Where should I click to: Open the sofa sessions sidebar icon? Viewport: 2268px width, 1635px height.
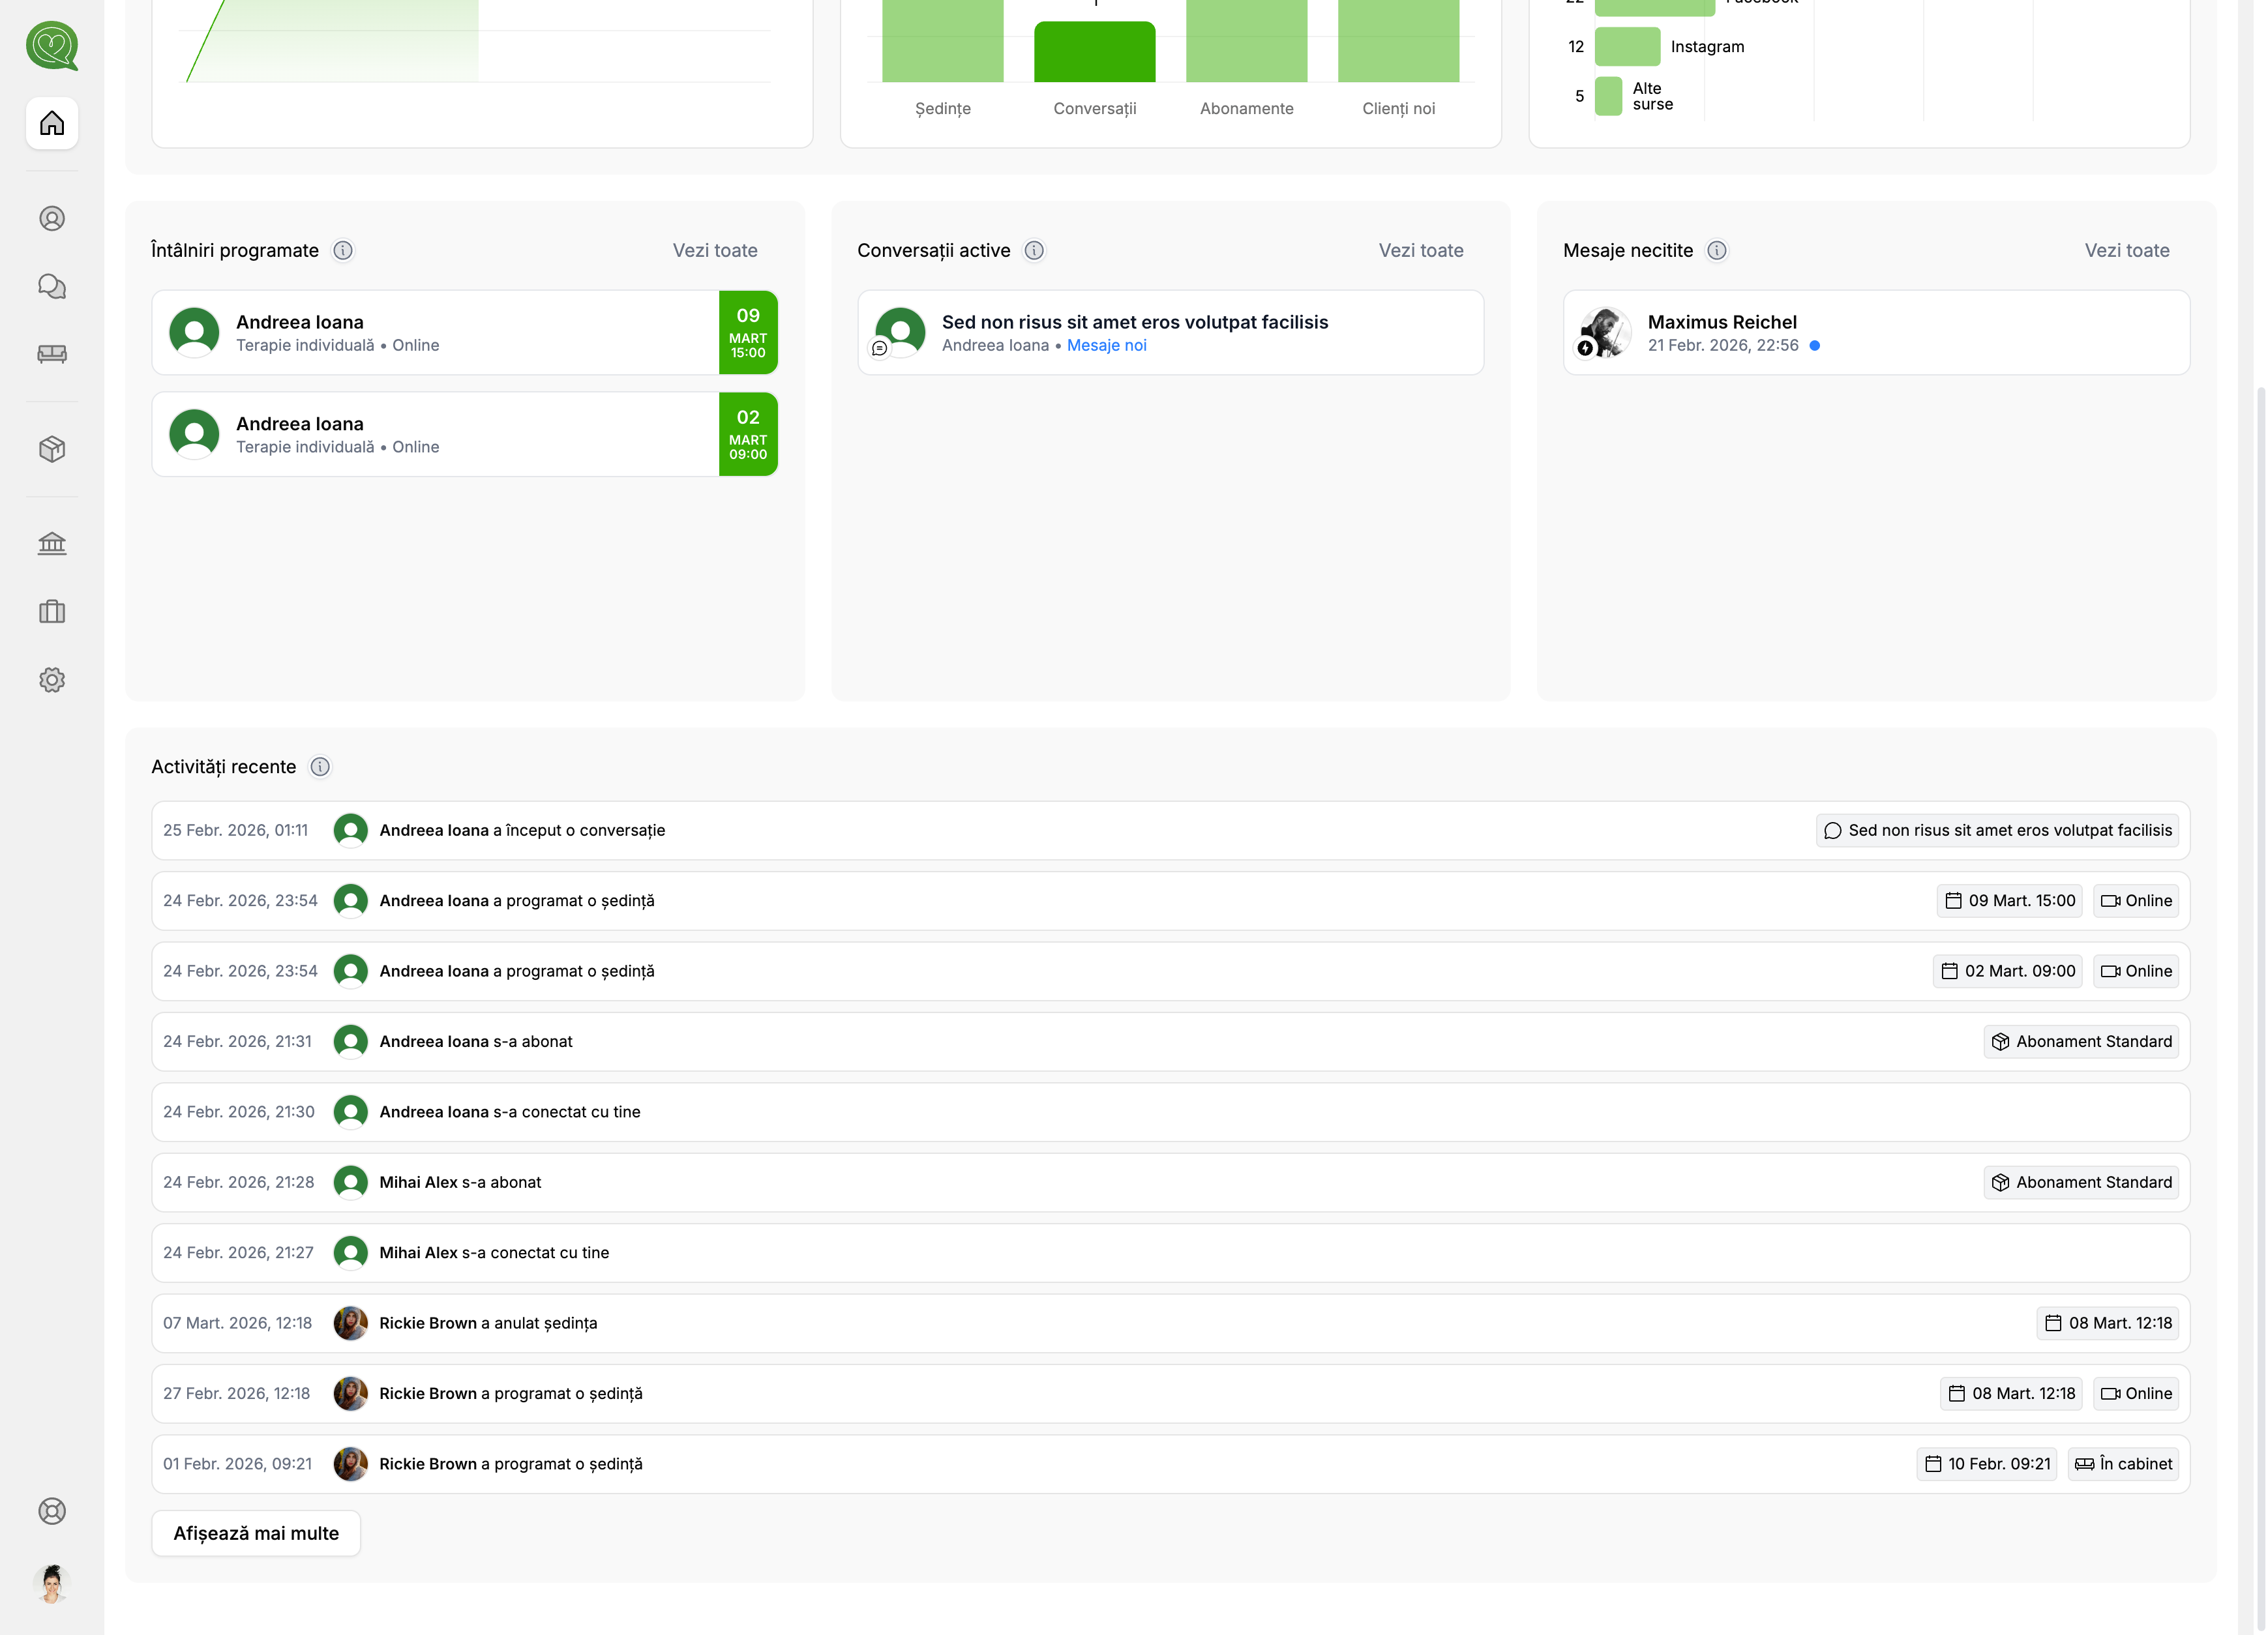pos(52,354)
